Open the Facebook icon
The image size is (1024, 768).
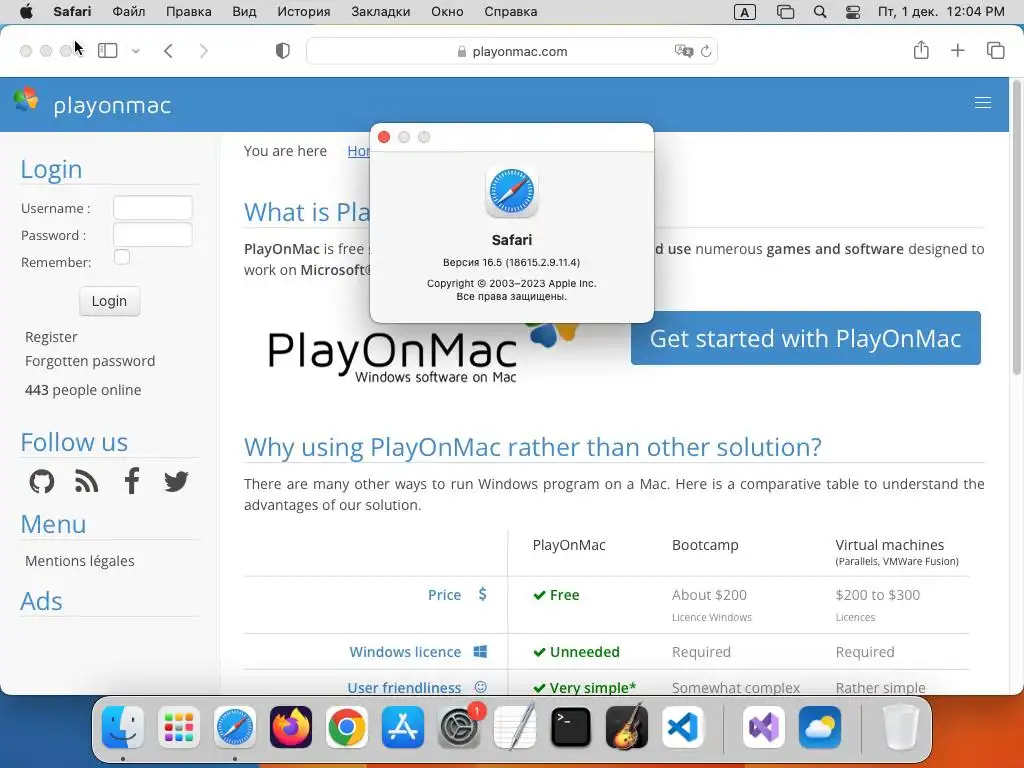pos(132,481)
